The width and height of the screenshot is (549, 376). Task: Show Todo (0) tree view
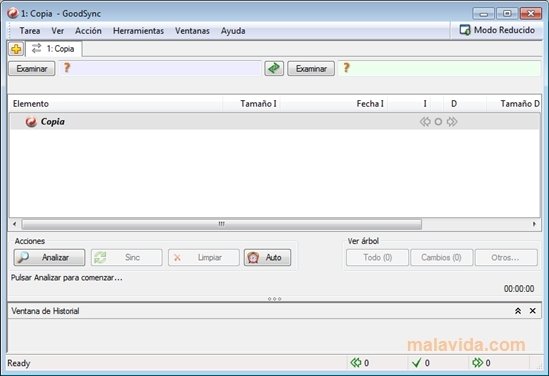click(x=377, y=257)
